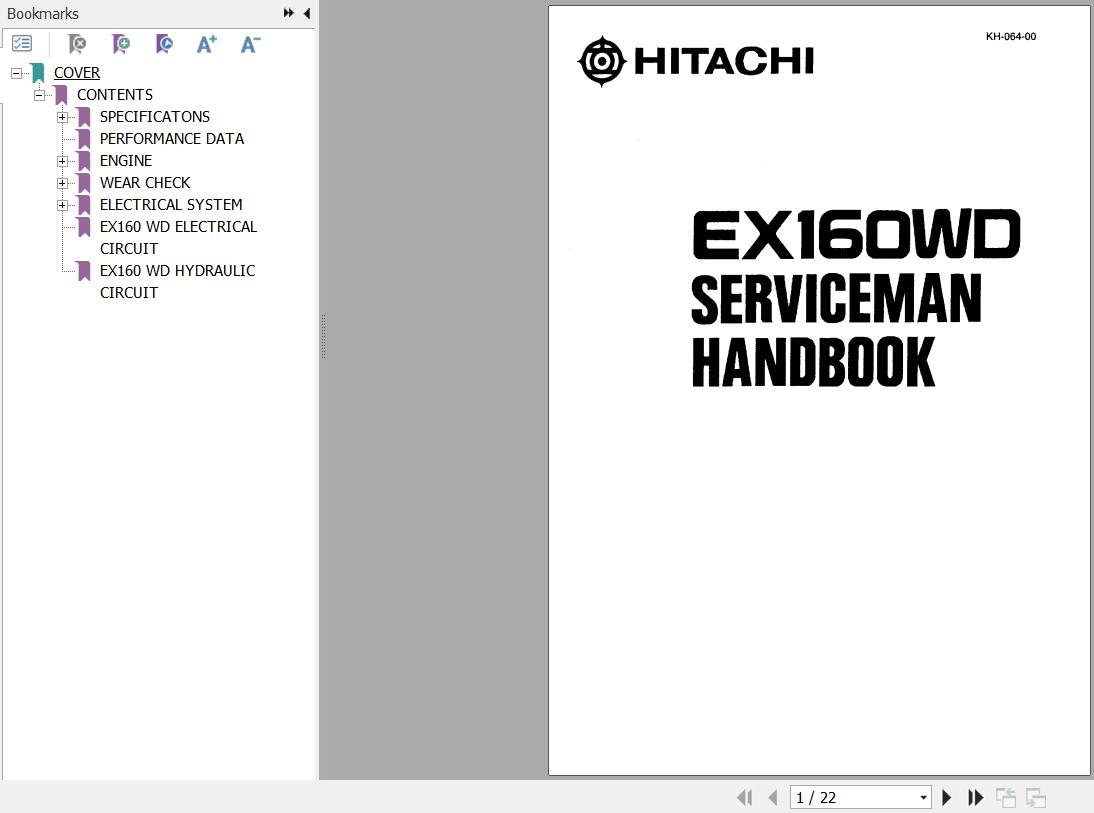
Task: Click the COVER bookmark flag icon
Action: coord(38,73)
